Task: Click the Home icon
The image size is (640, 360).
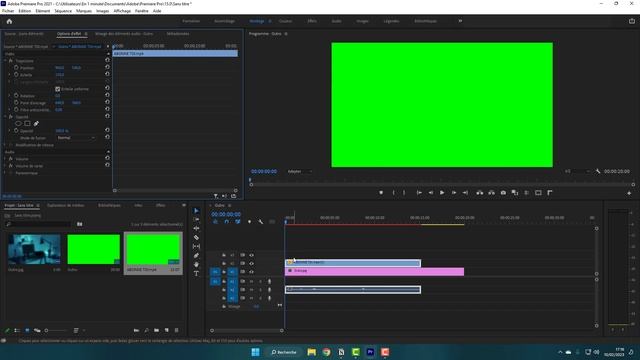Action: (x=9, y=21)
